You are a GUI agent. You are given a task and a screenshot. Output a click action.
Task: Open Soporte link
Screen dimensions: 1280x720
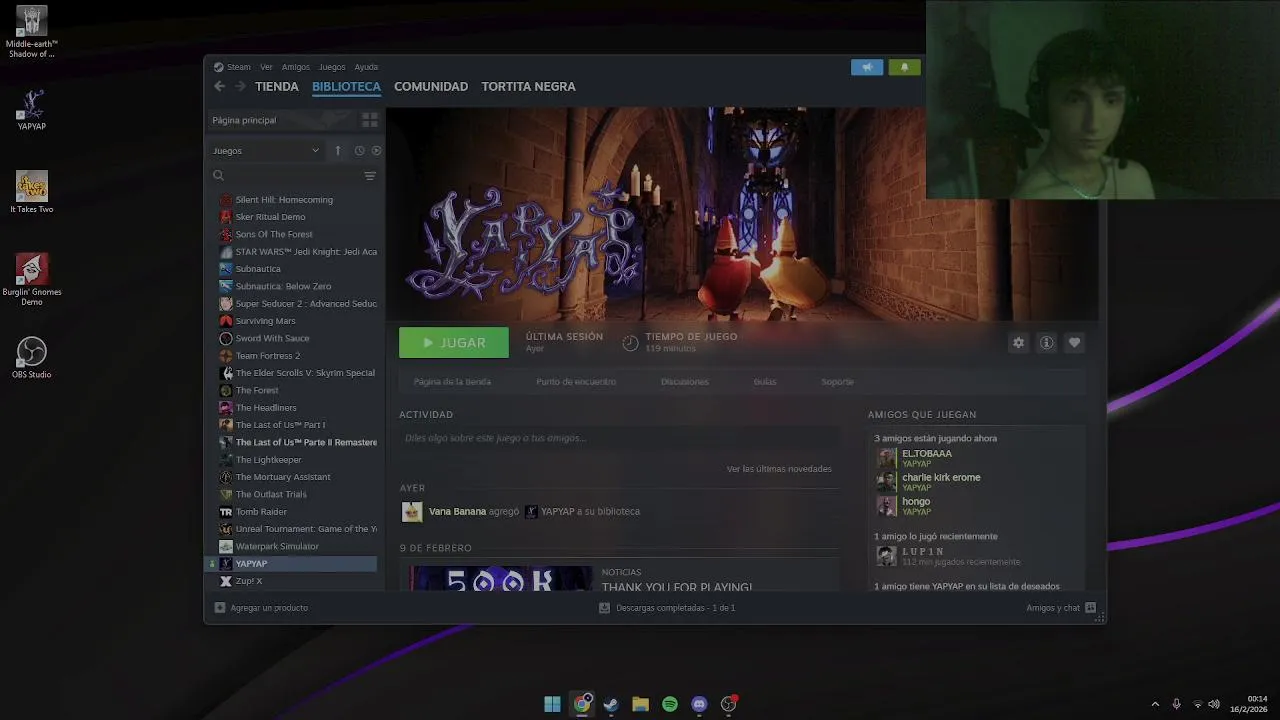[838, 382]
